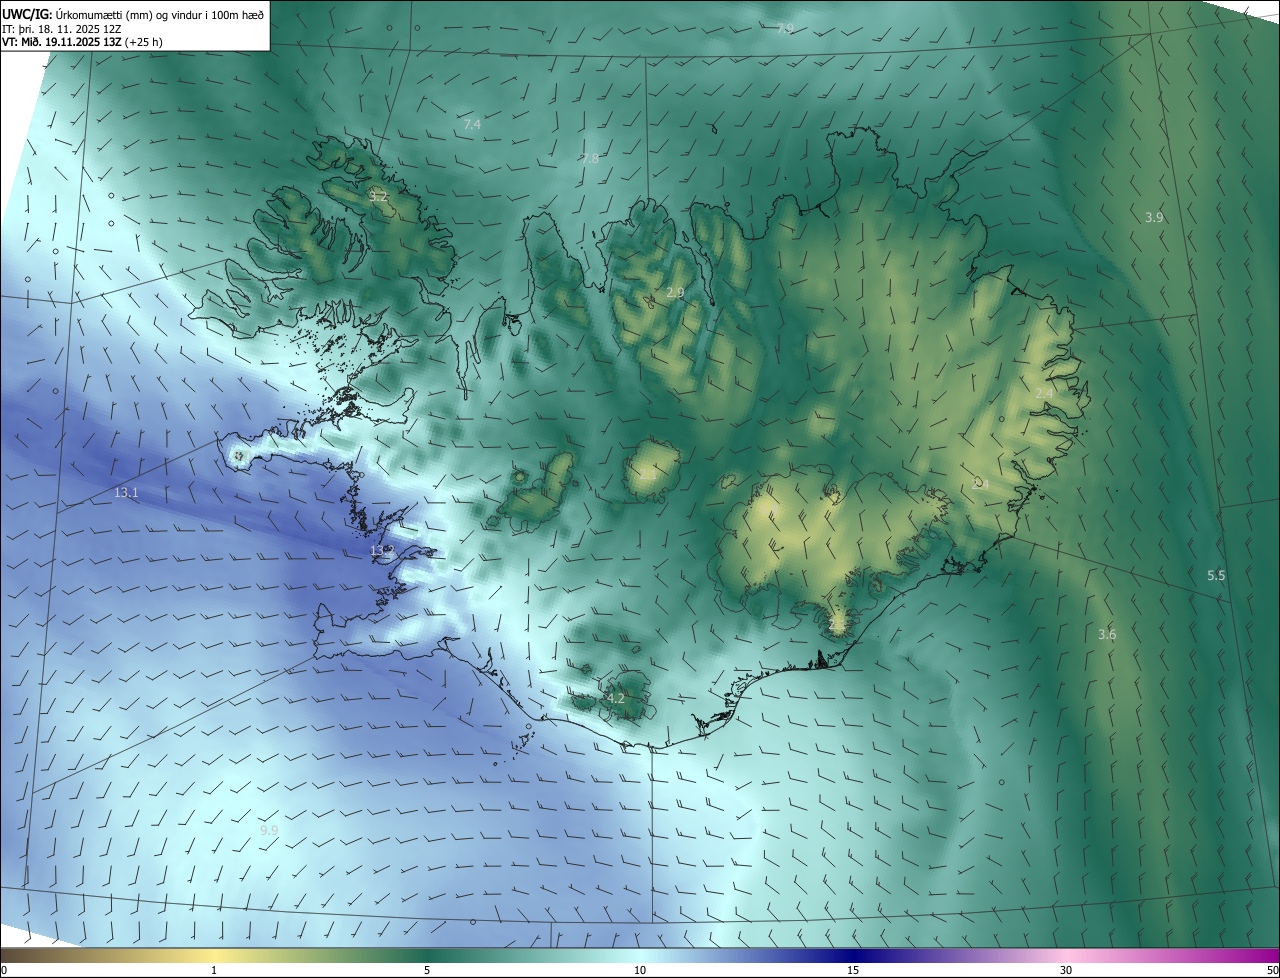Click the colour scale tick label 30
The image size is (1280, 978).
point(1066,970)
